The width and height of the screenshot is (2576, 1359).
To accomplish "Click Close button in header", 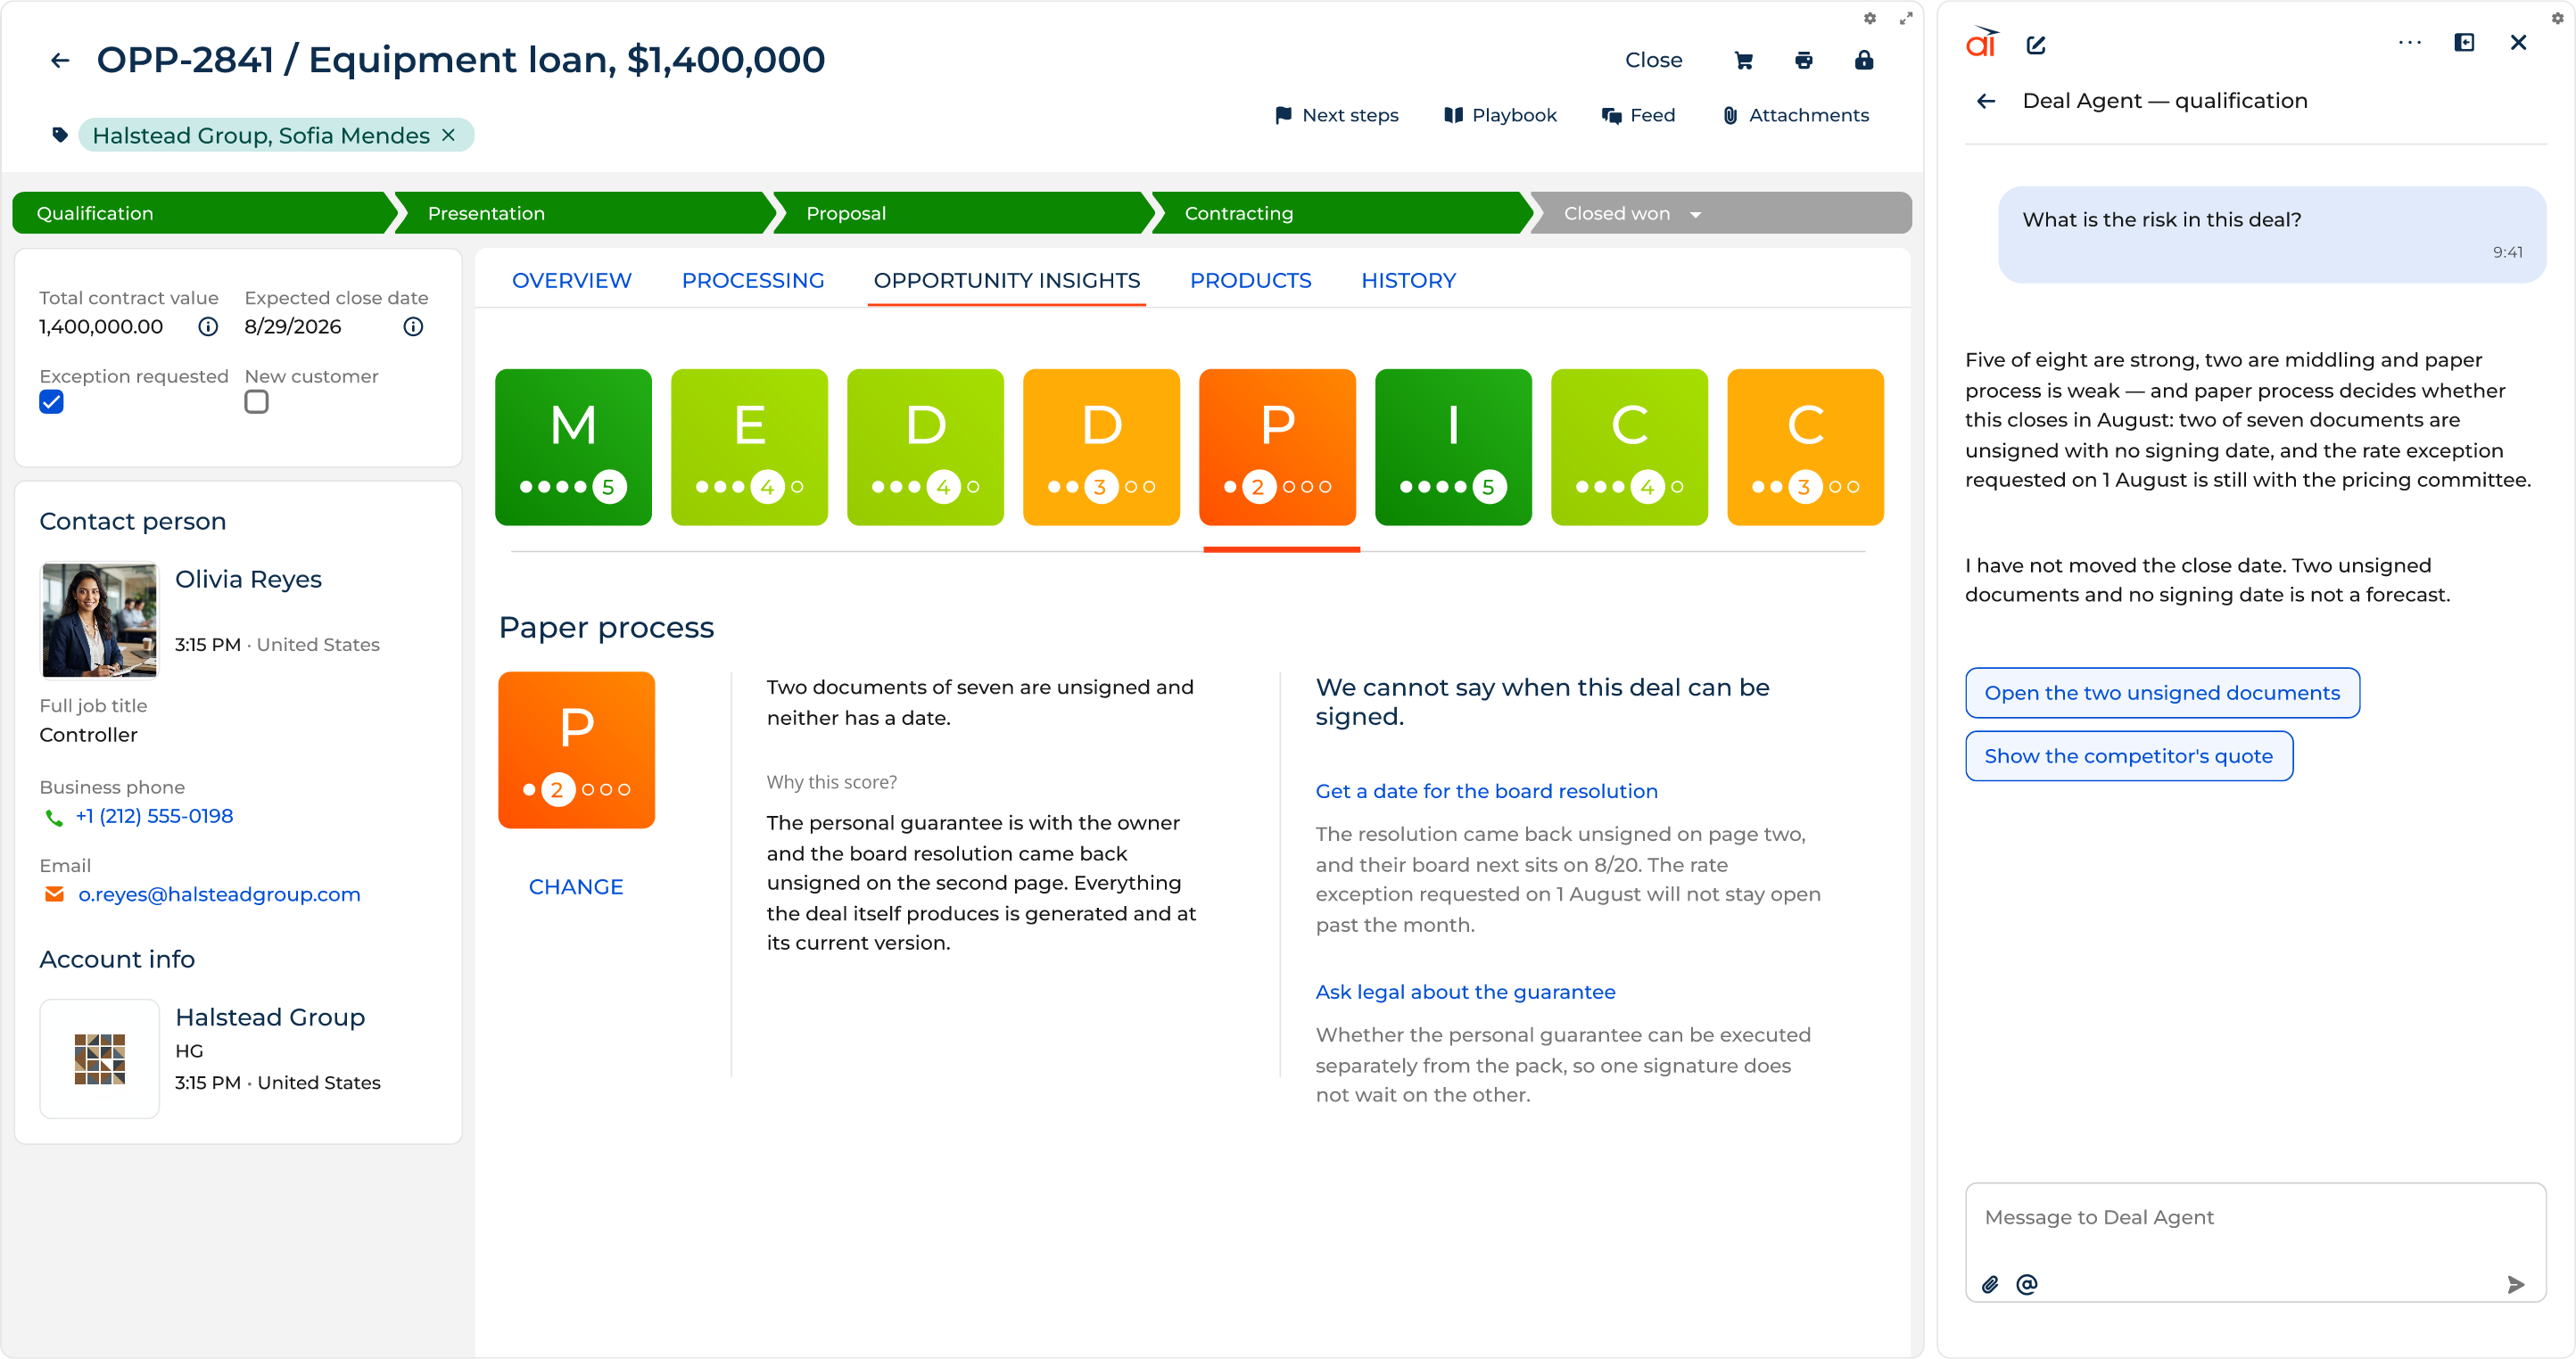I will click(1653, 61).
